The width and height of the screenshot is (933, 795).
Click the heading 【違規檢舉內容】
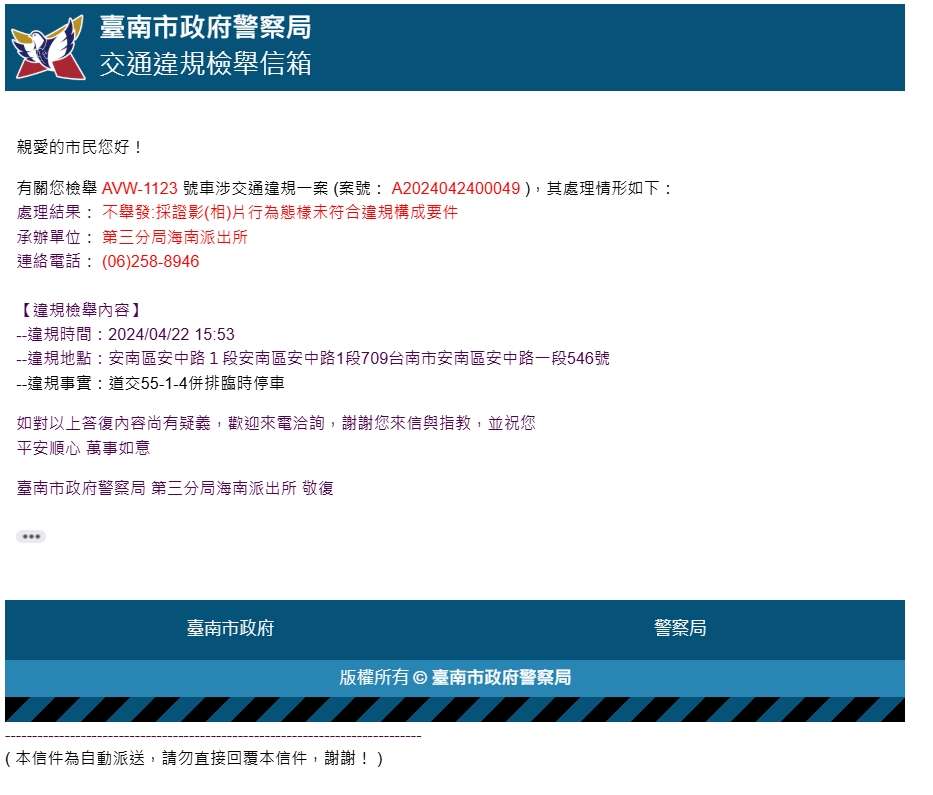[x=80, y=310]
